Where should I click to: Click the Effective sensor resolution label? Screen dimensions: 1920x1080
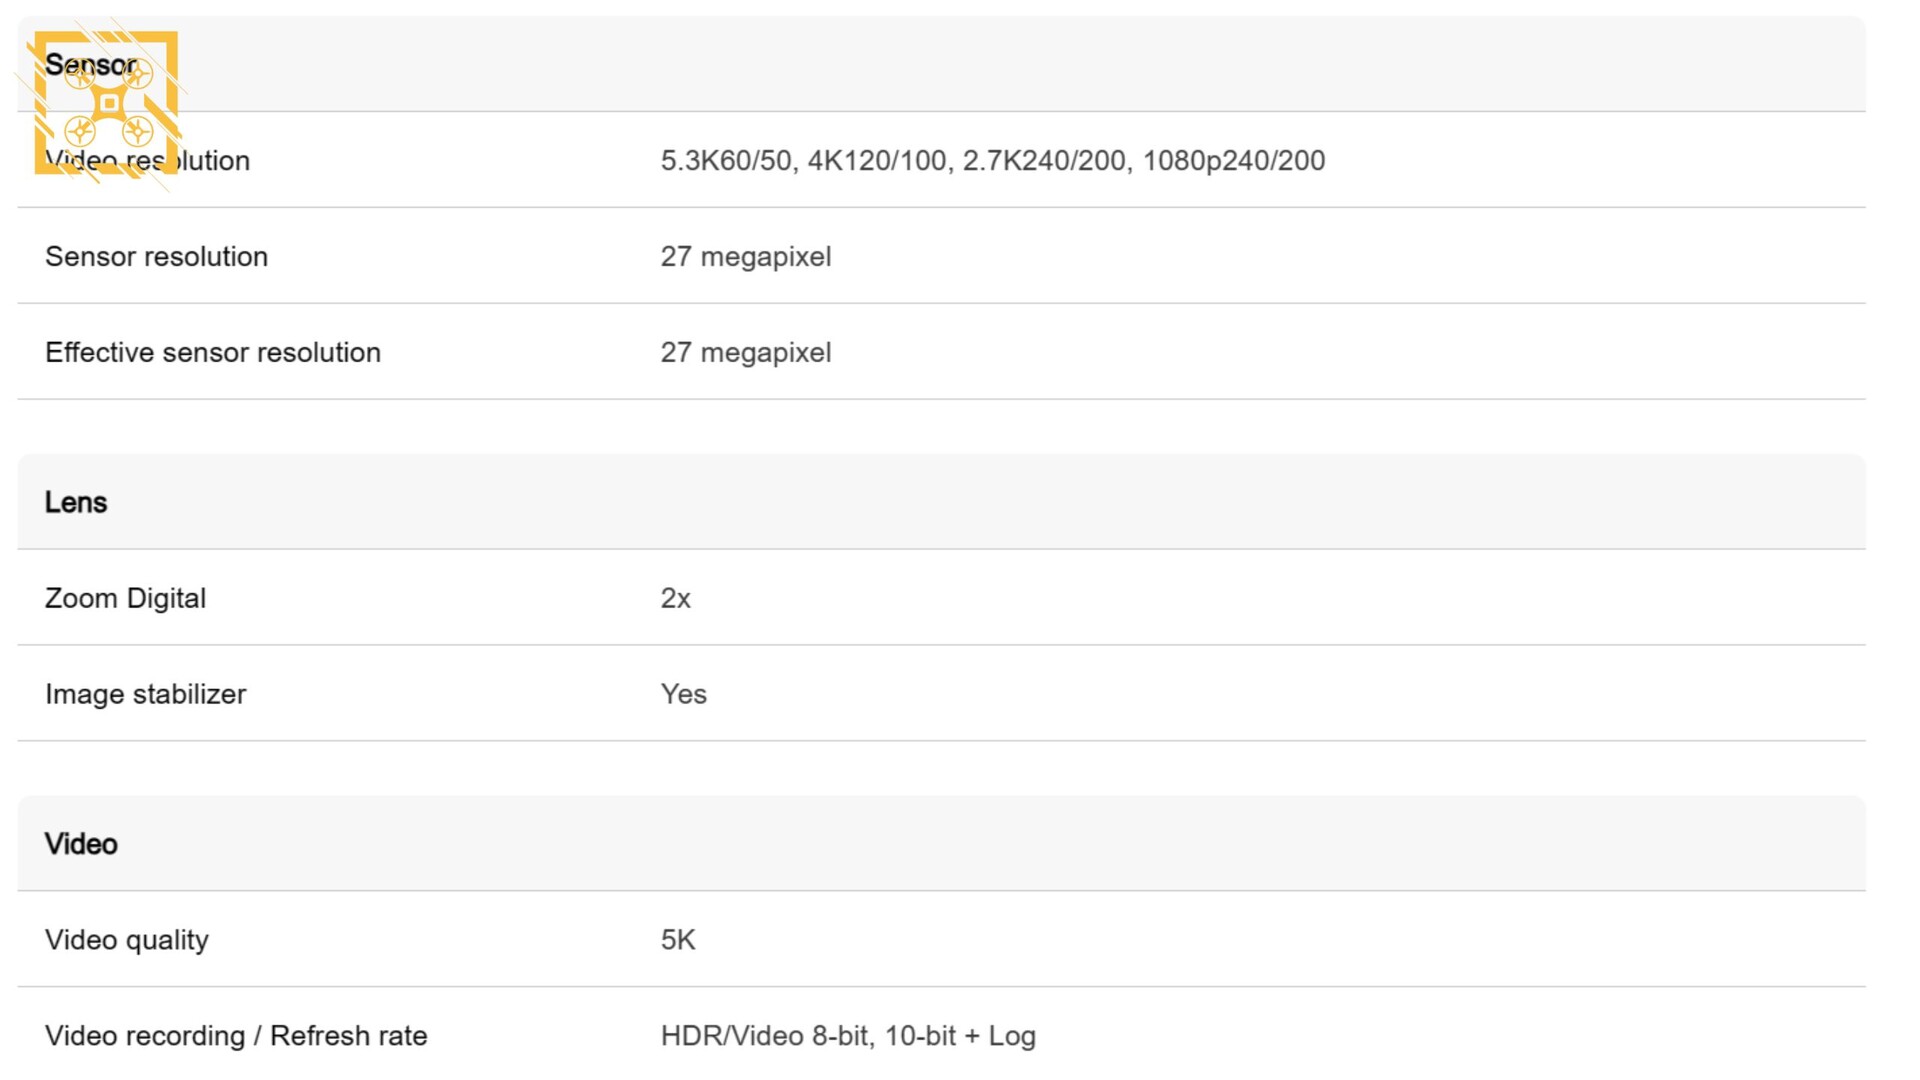click(x=212, y=353)
